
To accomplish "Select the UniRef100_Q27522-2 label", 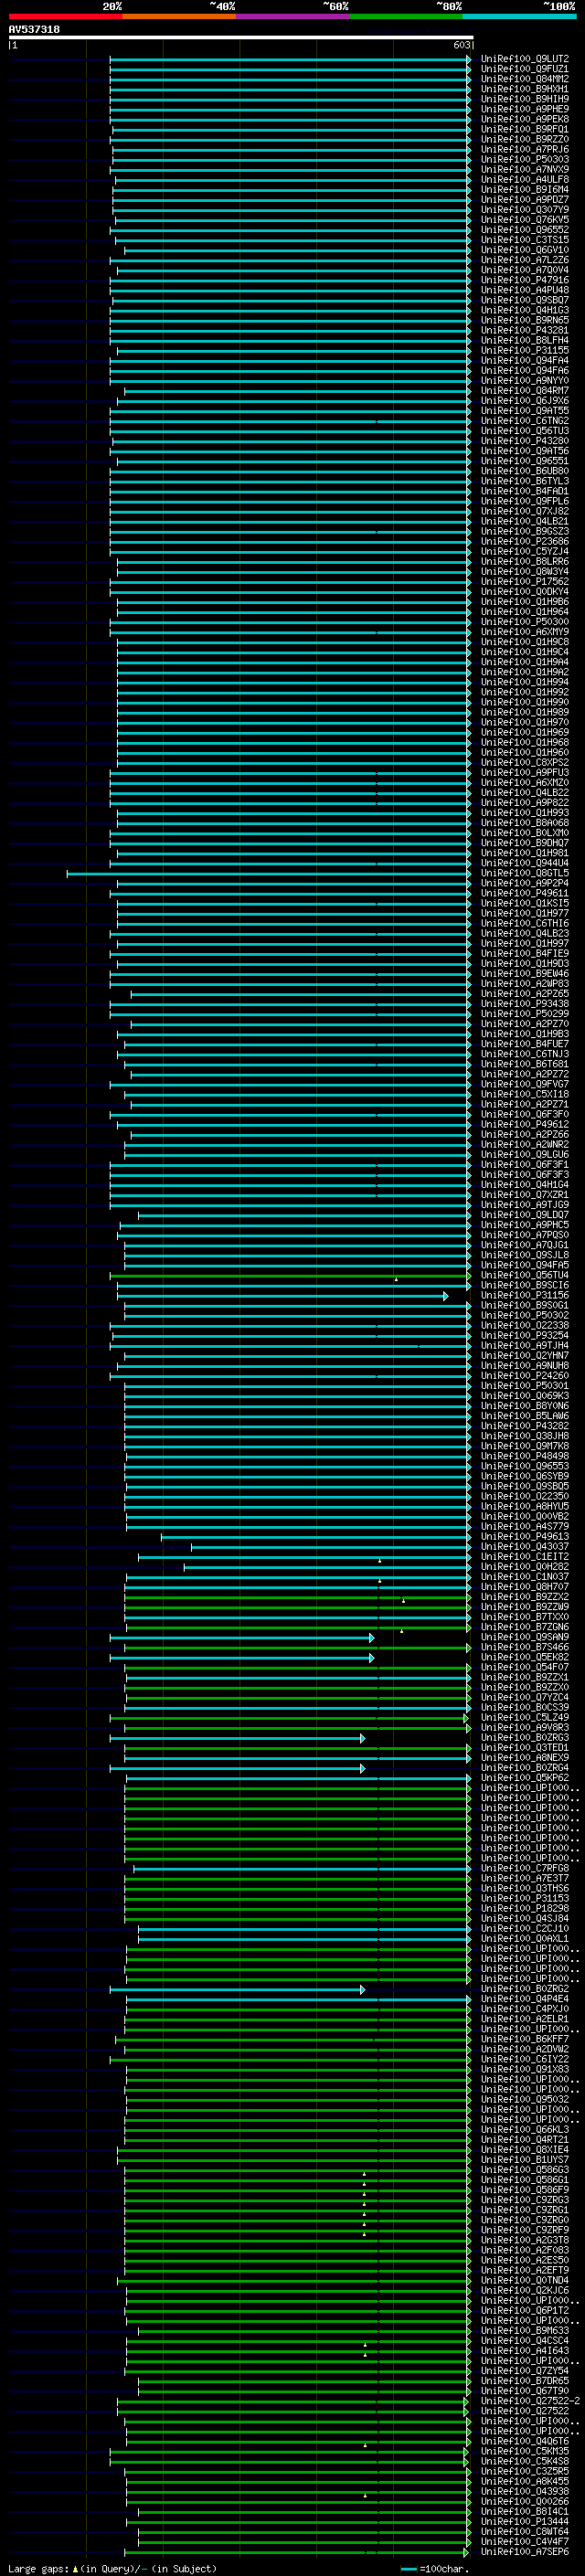I will pyautogui.click(x=530, y=2400).
